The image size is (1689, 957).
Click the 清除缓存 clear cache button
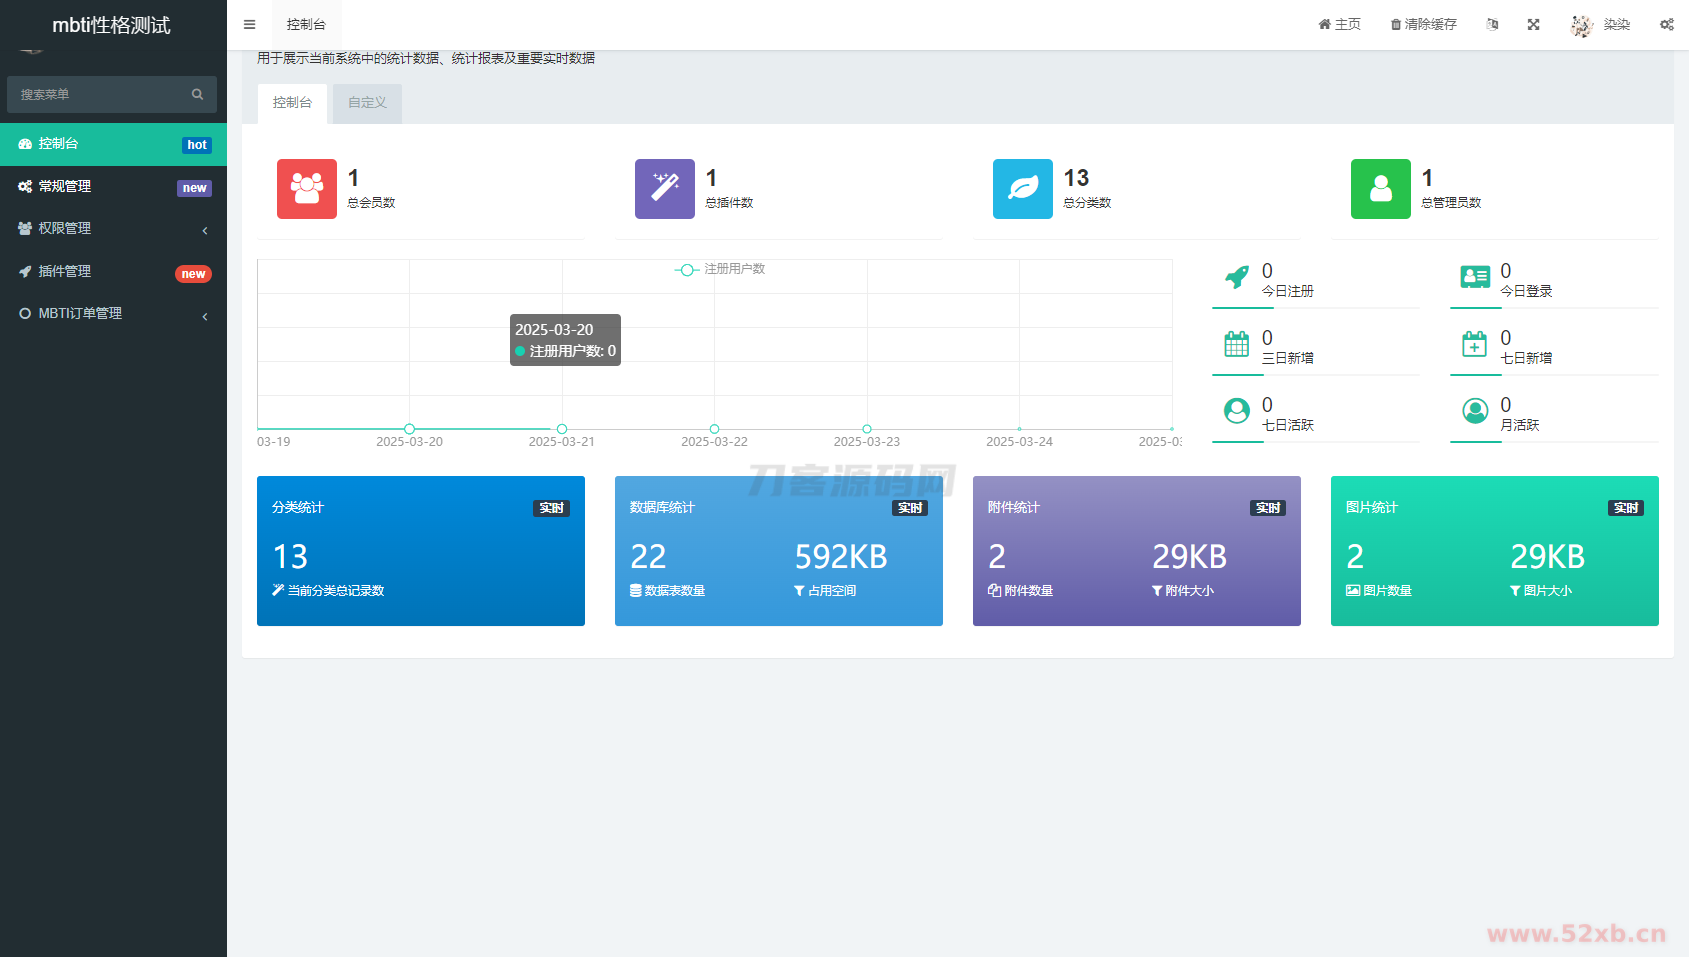[x=1424, y=25]
